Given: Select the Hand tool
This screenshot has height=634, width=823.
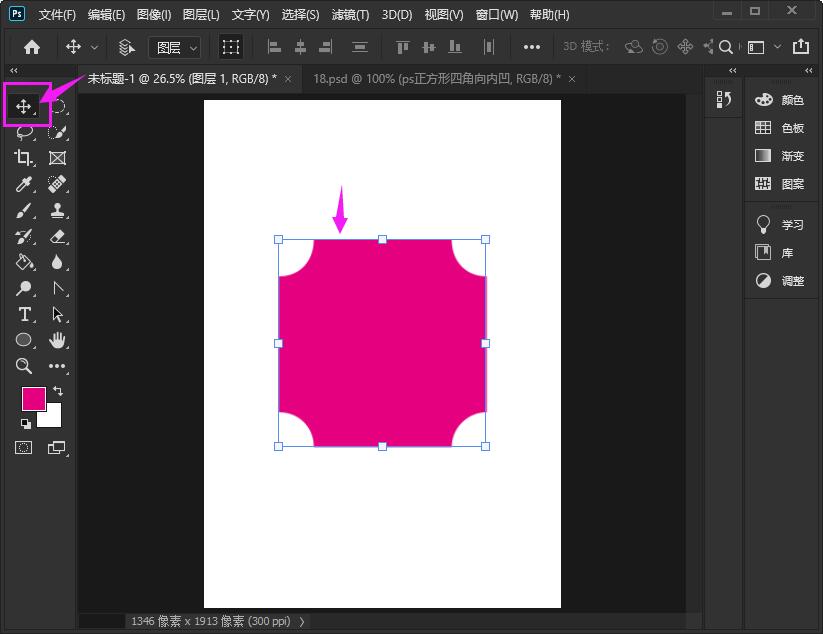Looking at the screenshot, I should pyautogui.click(x=57, y=340).
